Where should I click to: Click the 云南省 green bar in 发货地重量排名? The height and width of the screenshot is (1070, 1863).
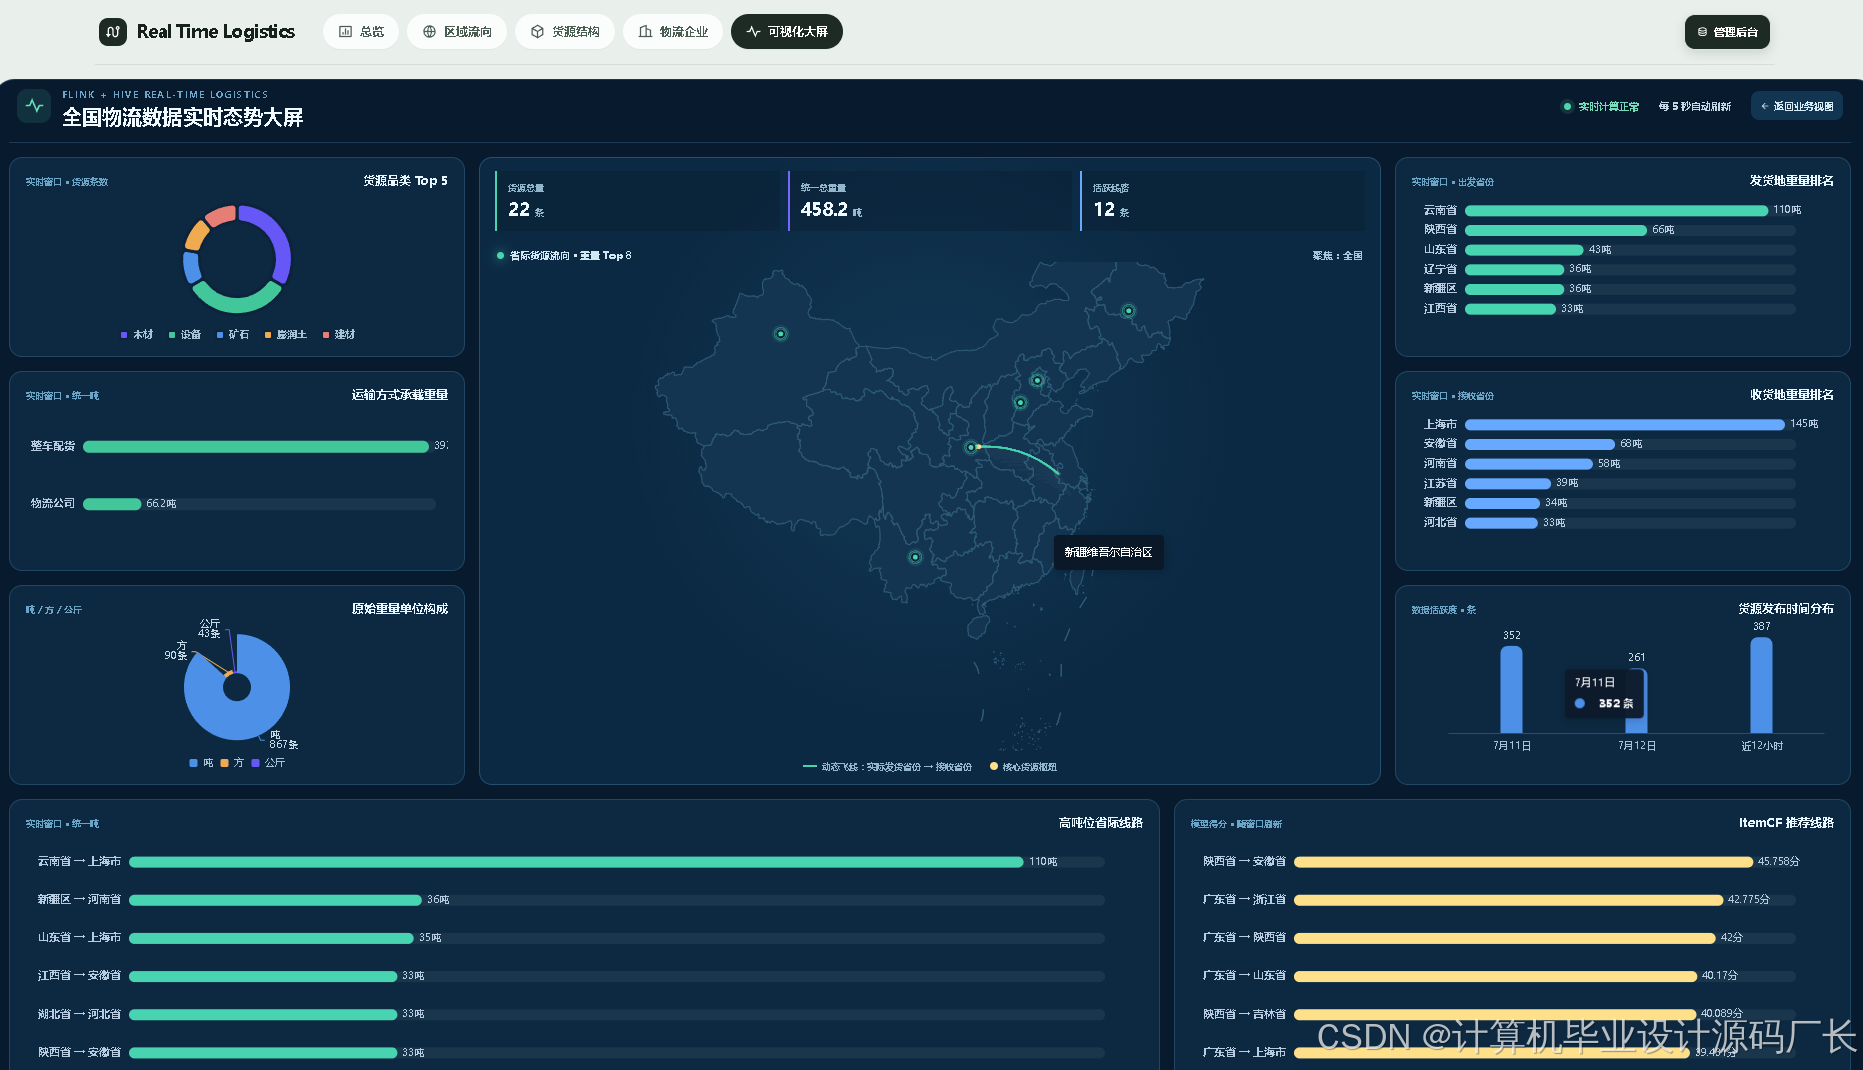coord(1616,211)
